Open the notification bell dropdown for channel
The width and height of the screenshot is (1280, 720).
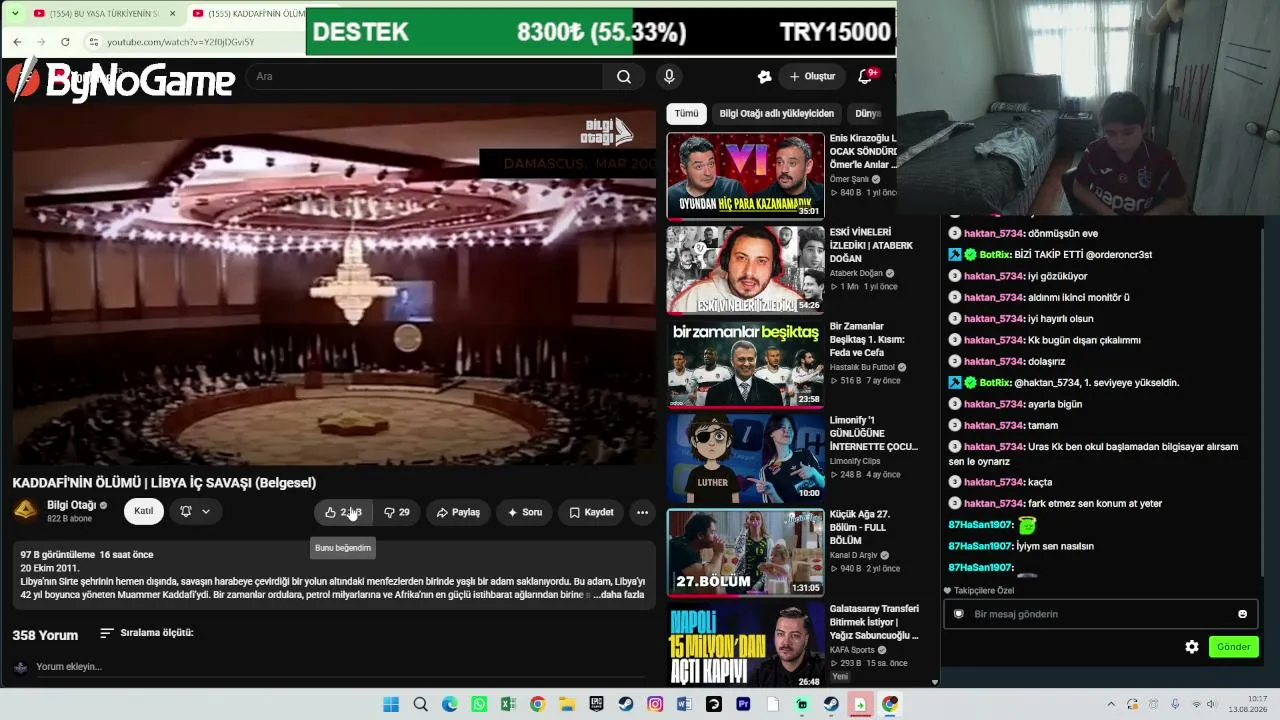pos(195,511)
